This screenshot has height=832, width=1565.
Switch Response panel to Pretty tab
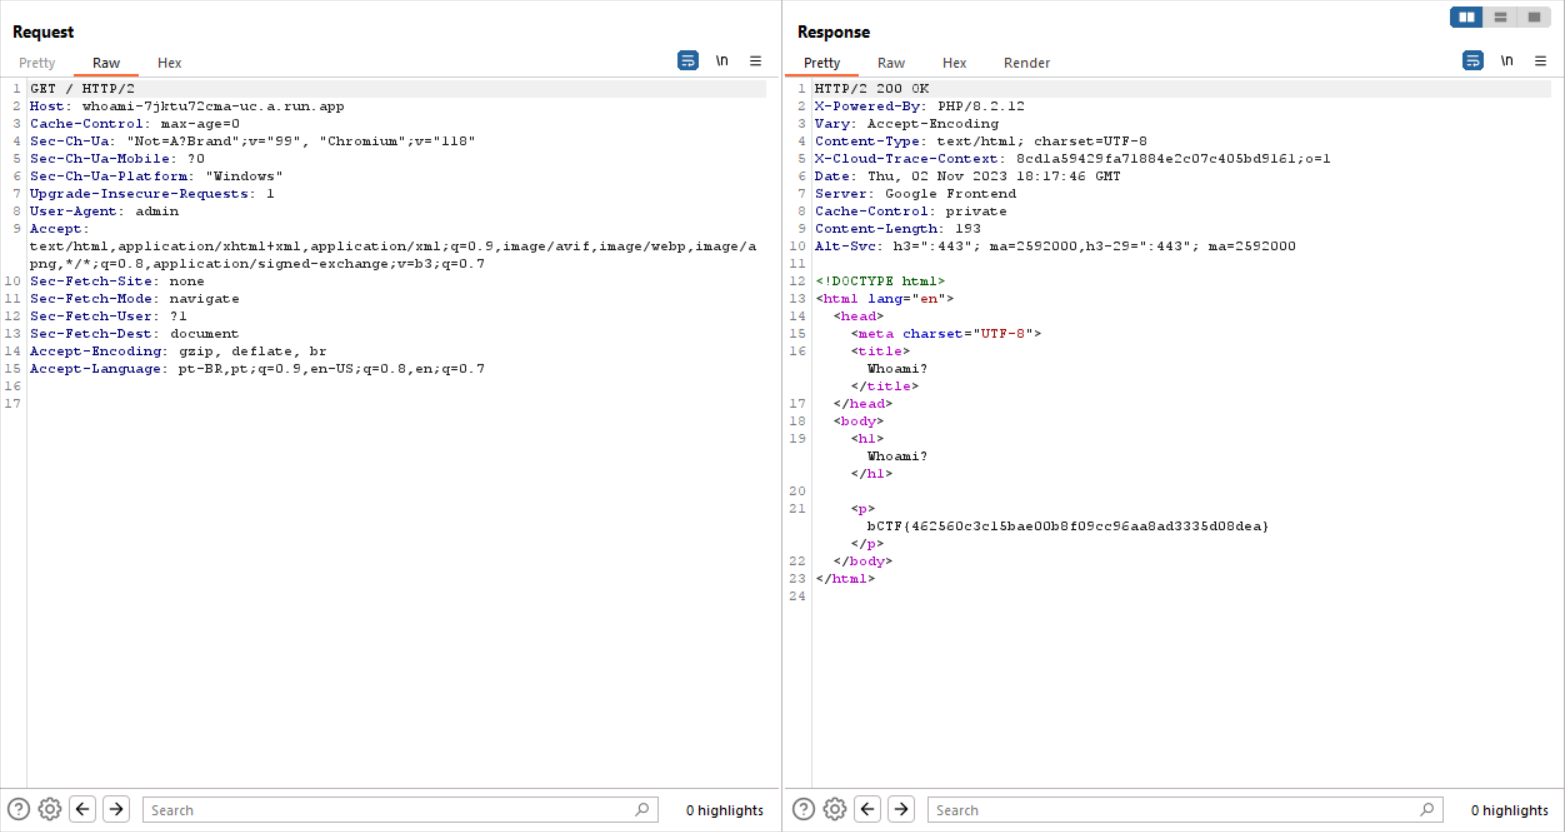click(822, 63)
